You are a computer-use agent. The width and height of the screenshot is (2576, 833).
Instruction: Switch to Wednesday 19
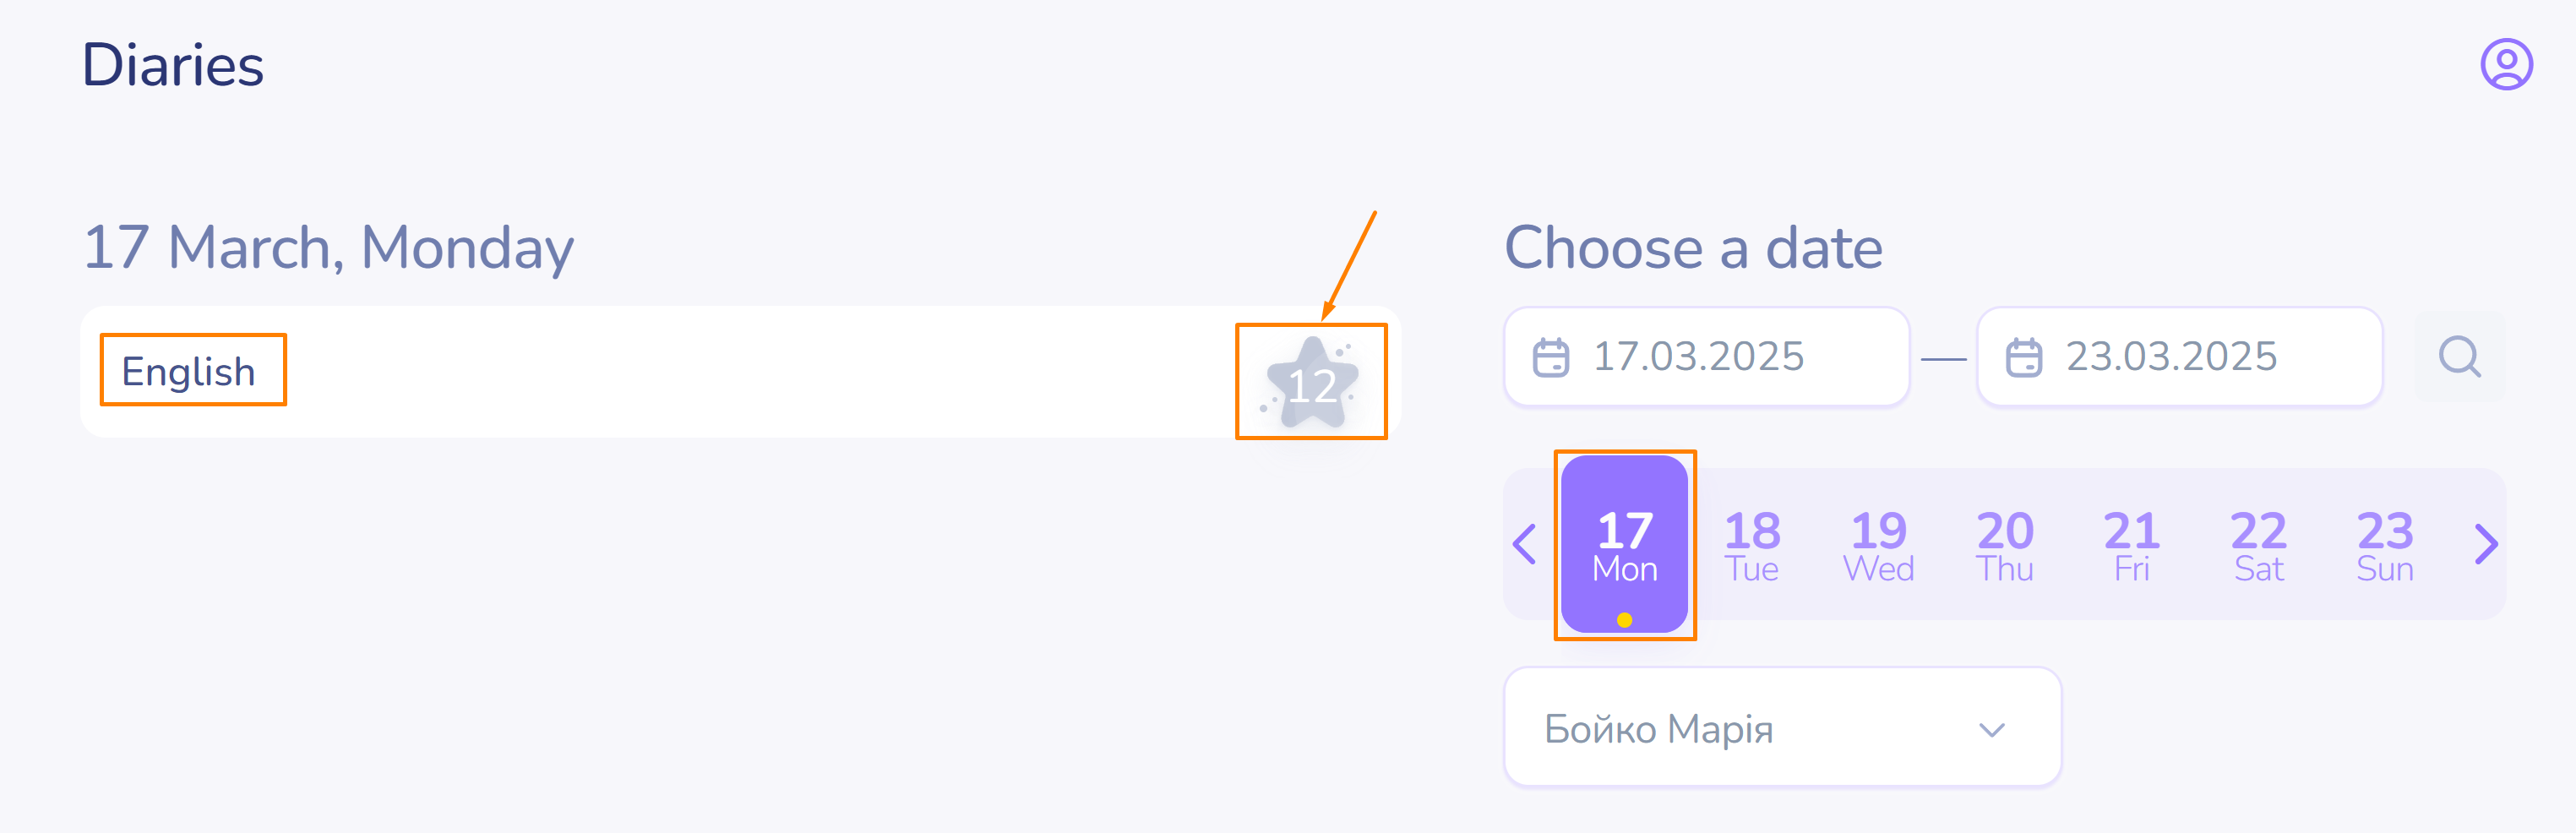tap(1878, 545)
